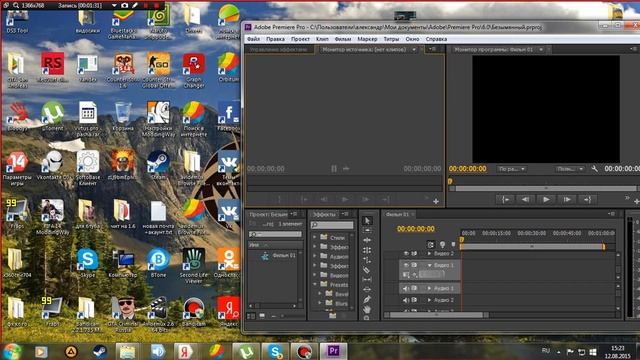
Task: Select the Rolling Edit tool
Action: click(x=367, y=250)
